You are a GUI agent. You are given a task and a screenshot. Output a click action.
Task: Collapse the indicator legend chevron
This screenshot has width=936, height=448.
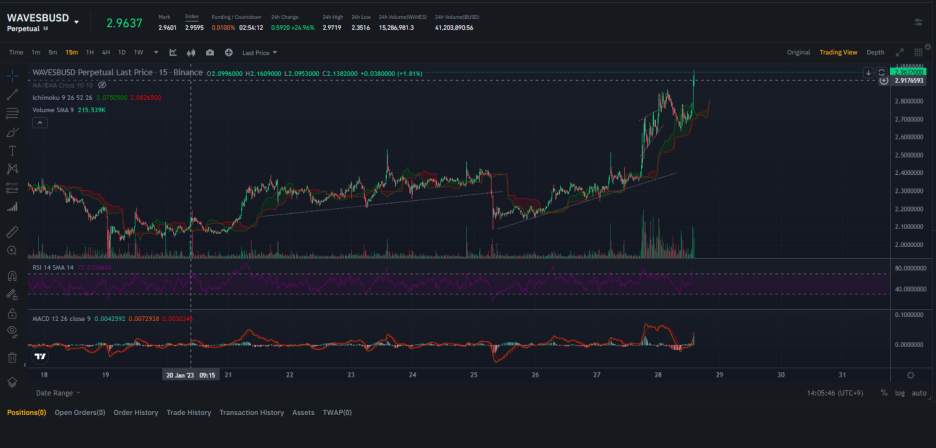pos(38,123)
